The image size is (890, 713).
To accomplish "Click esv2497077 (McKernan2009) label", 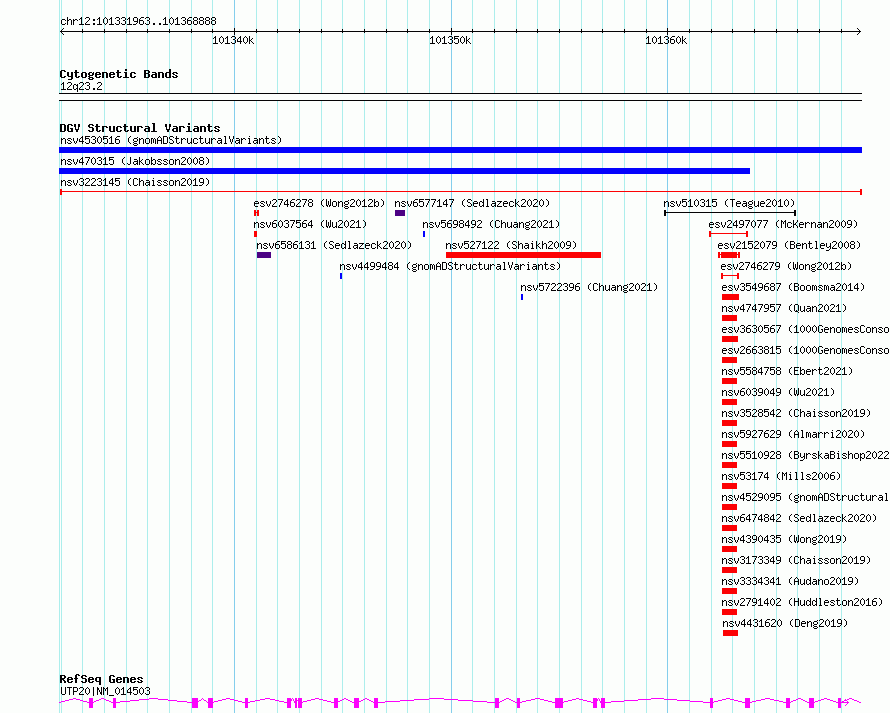I will [783, 224].
